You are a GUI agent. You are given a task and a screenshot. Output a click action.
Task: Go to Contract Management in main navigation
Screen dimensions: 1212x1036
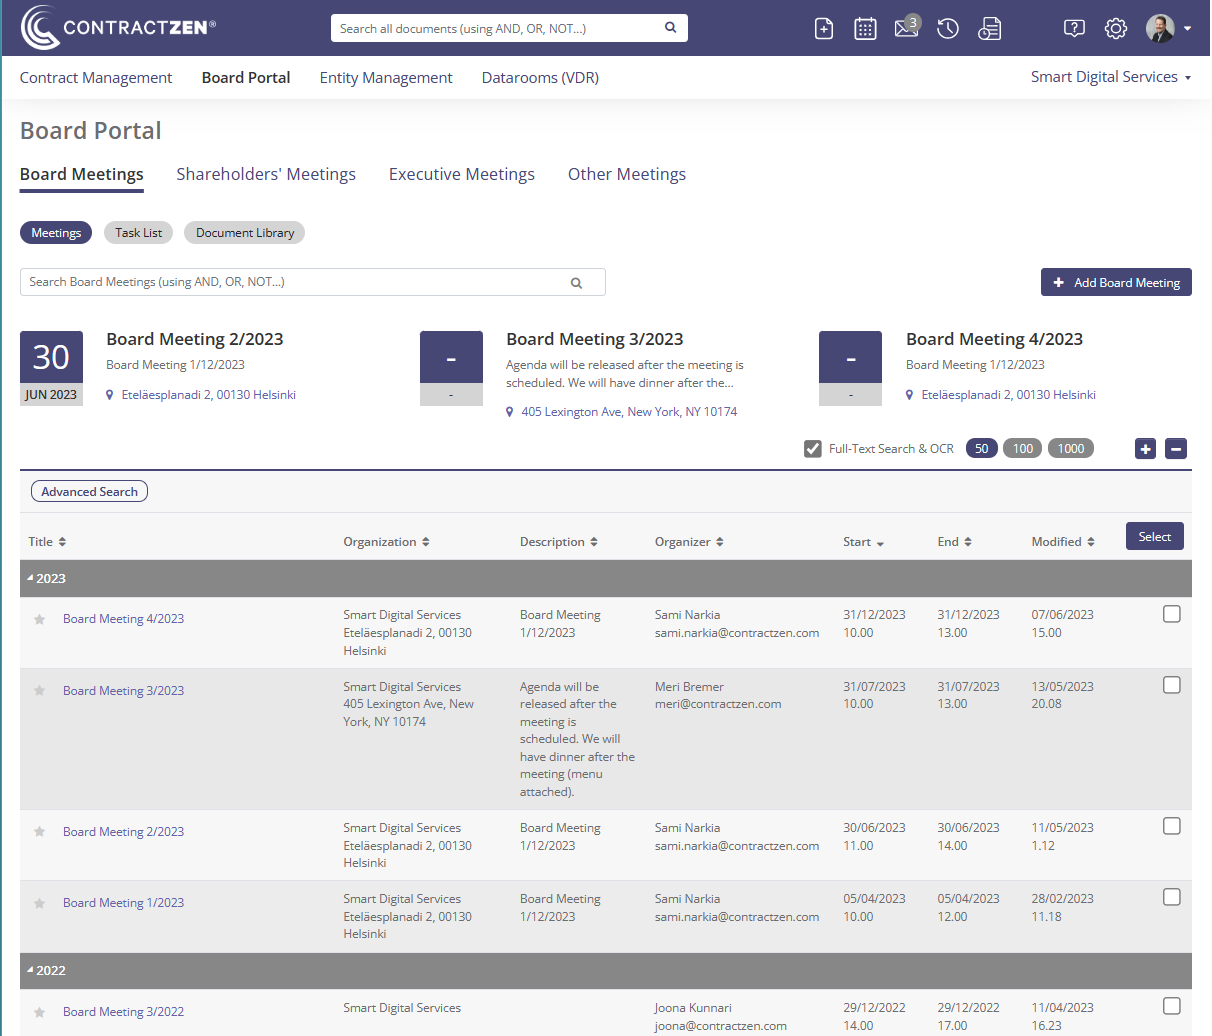[96, 78]
